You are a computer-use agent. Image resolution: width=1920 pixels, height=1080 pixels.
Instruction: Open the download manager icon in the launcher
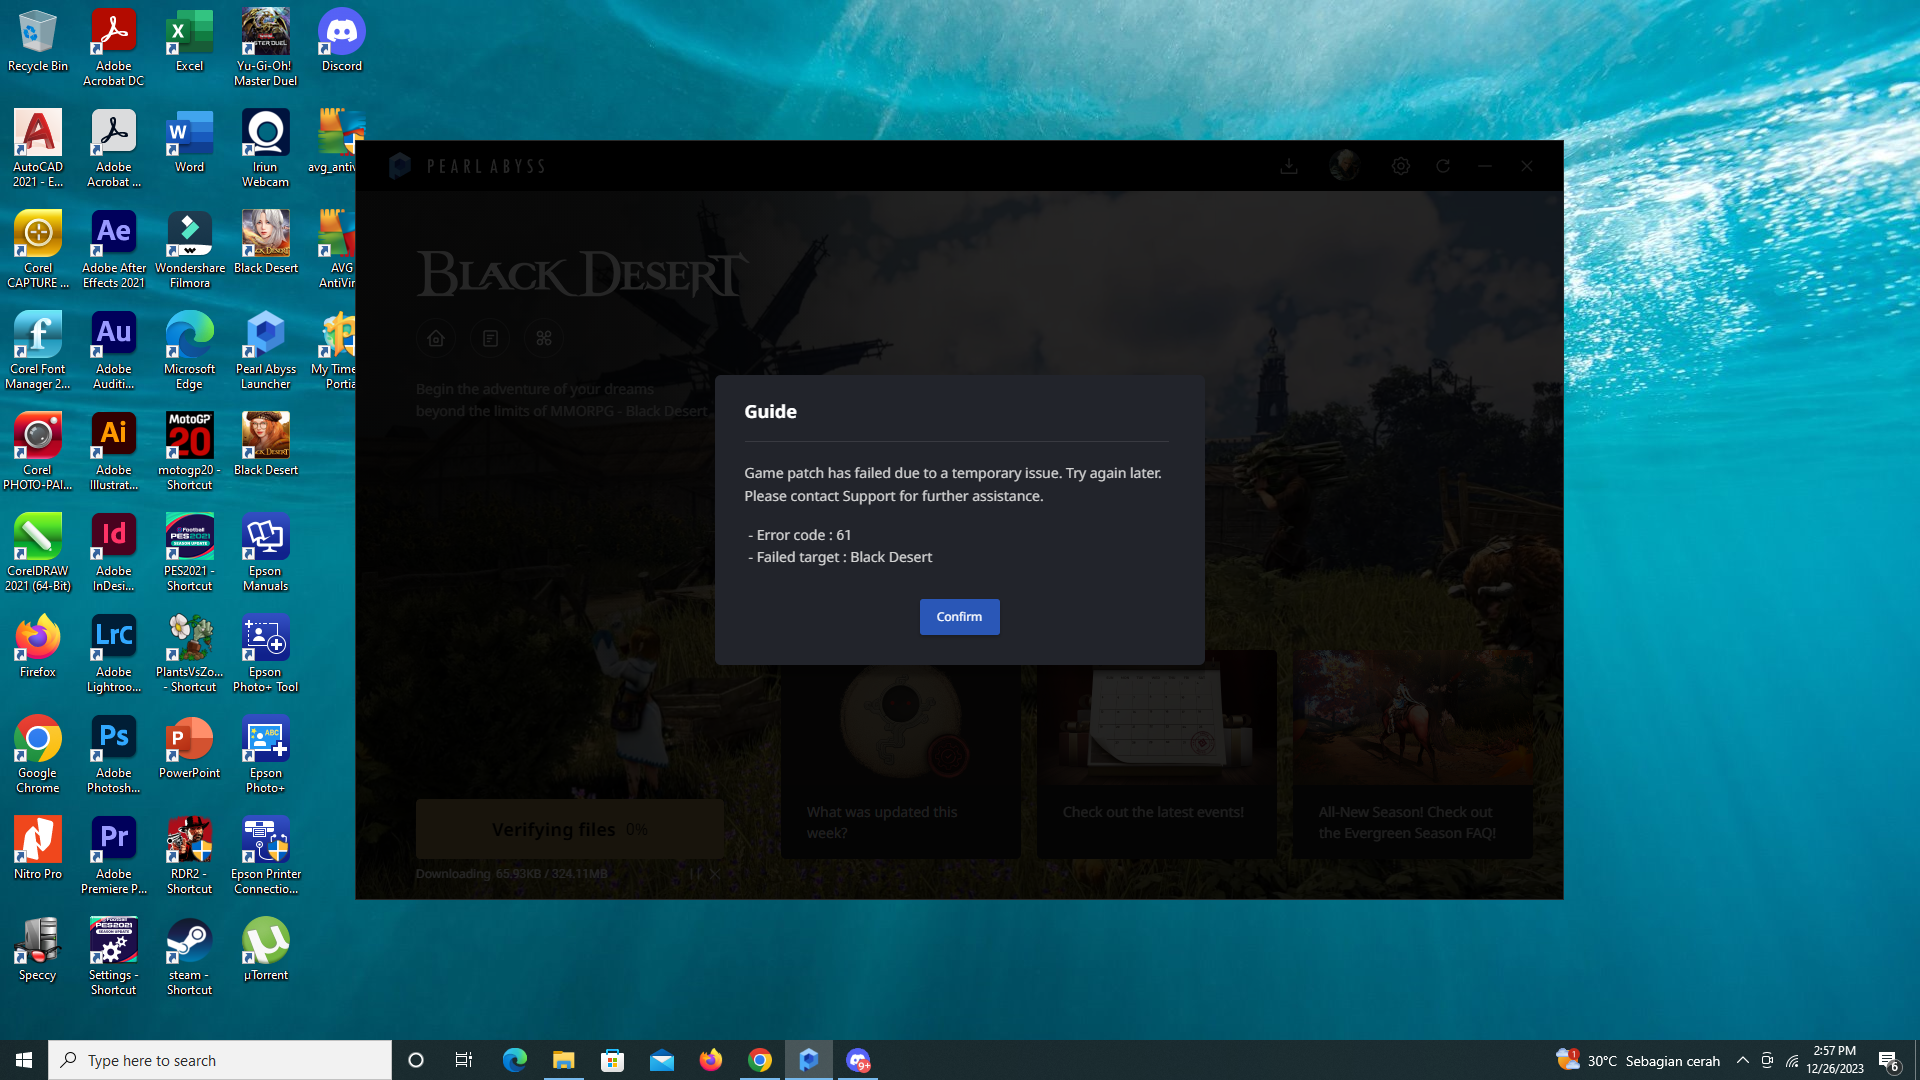(1289, 166)
